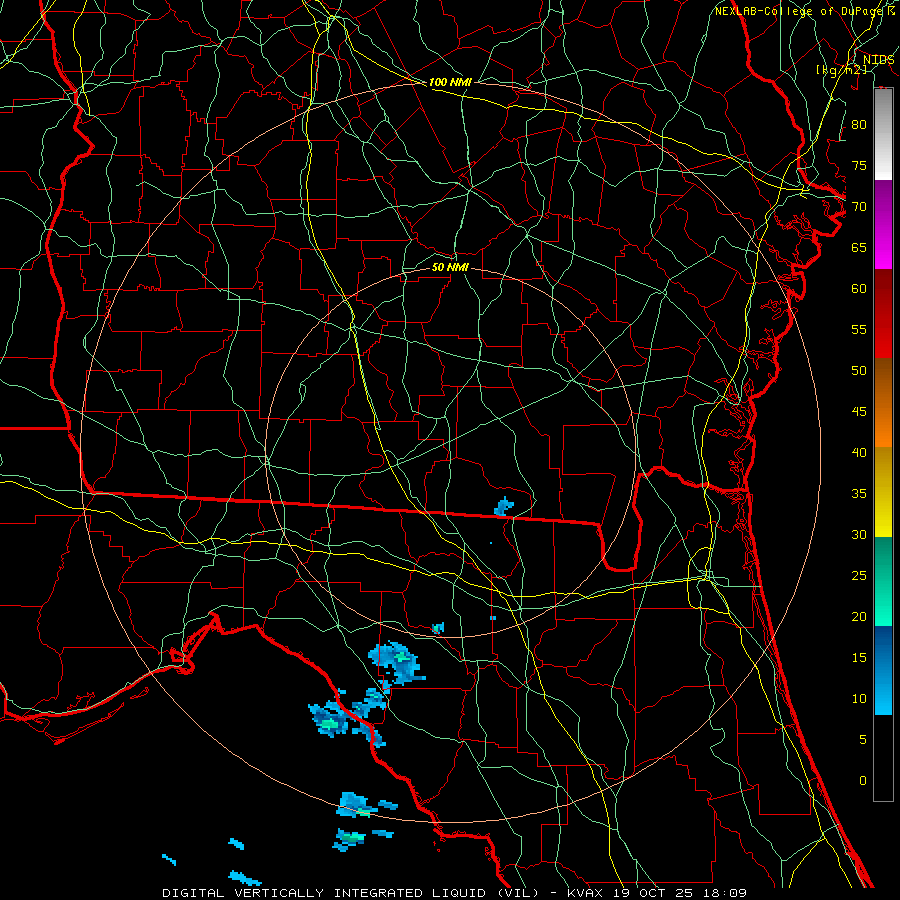Click the 45 tick label on the scale

tap(859, 412)
